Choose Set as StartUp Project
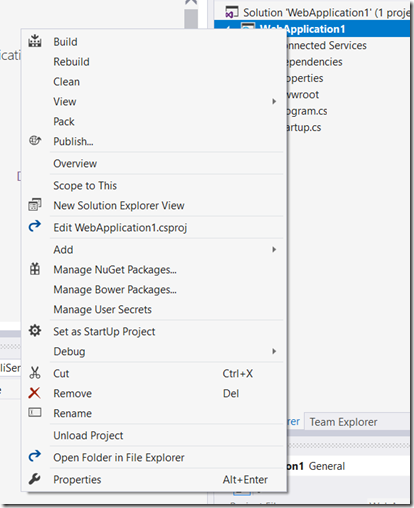Image resolution: width=414 pixels, height=508 pixels. [153, 332]
